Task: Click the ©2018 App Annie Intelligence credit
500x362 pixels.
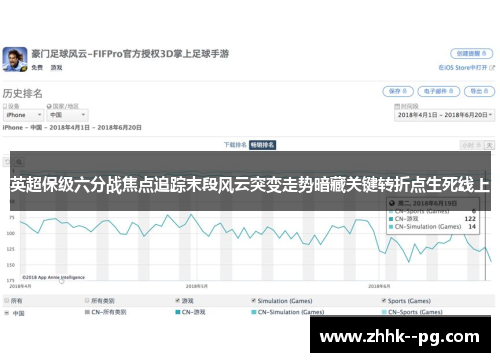Action: tap(53, 277)
